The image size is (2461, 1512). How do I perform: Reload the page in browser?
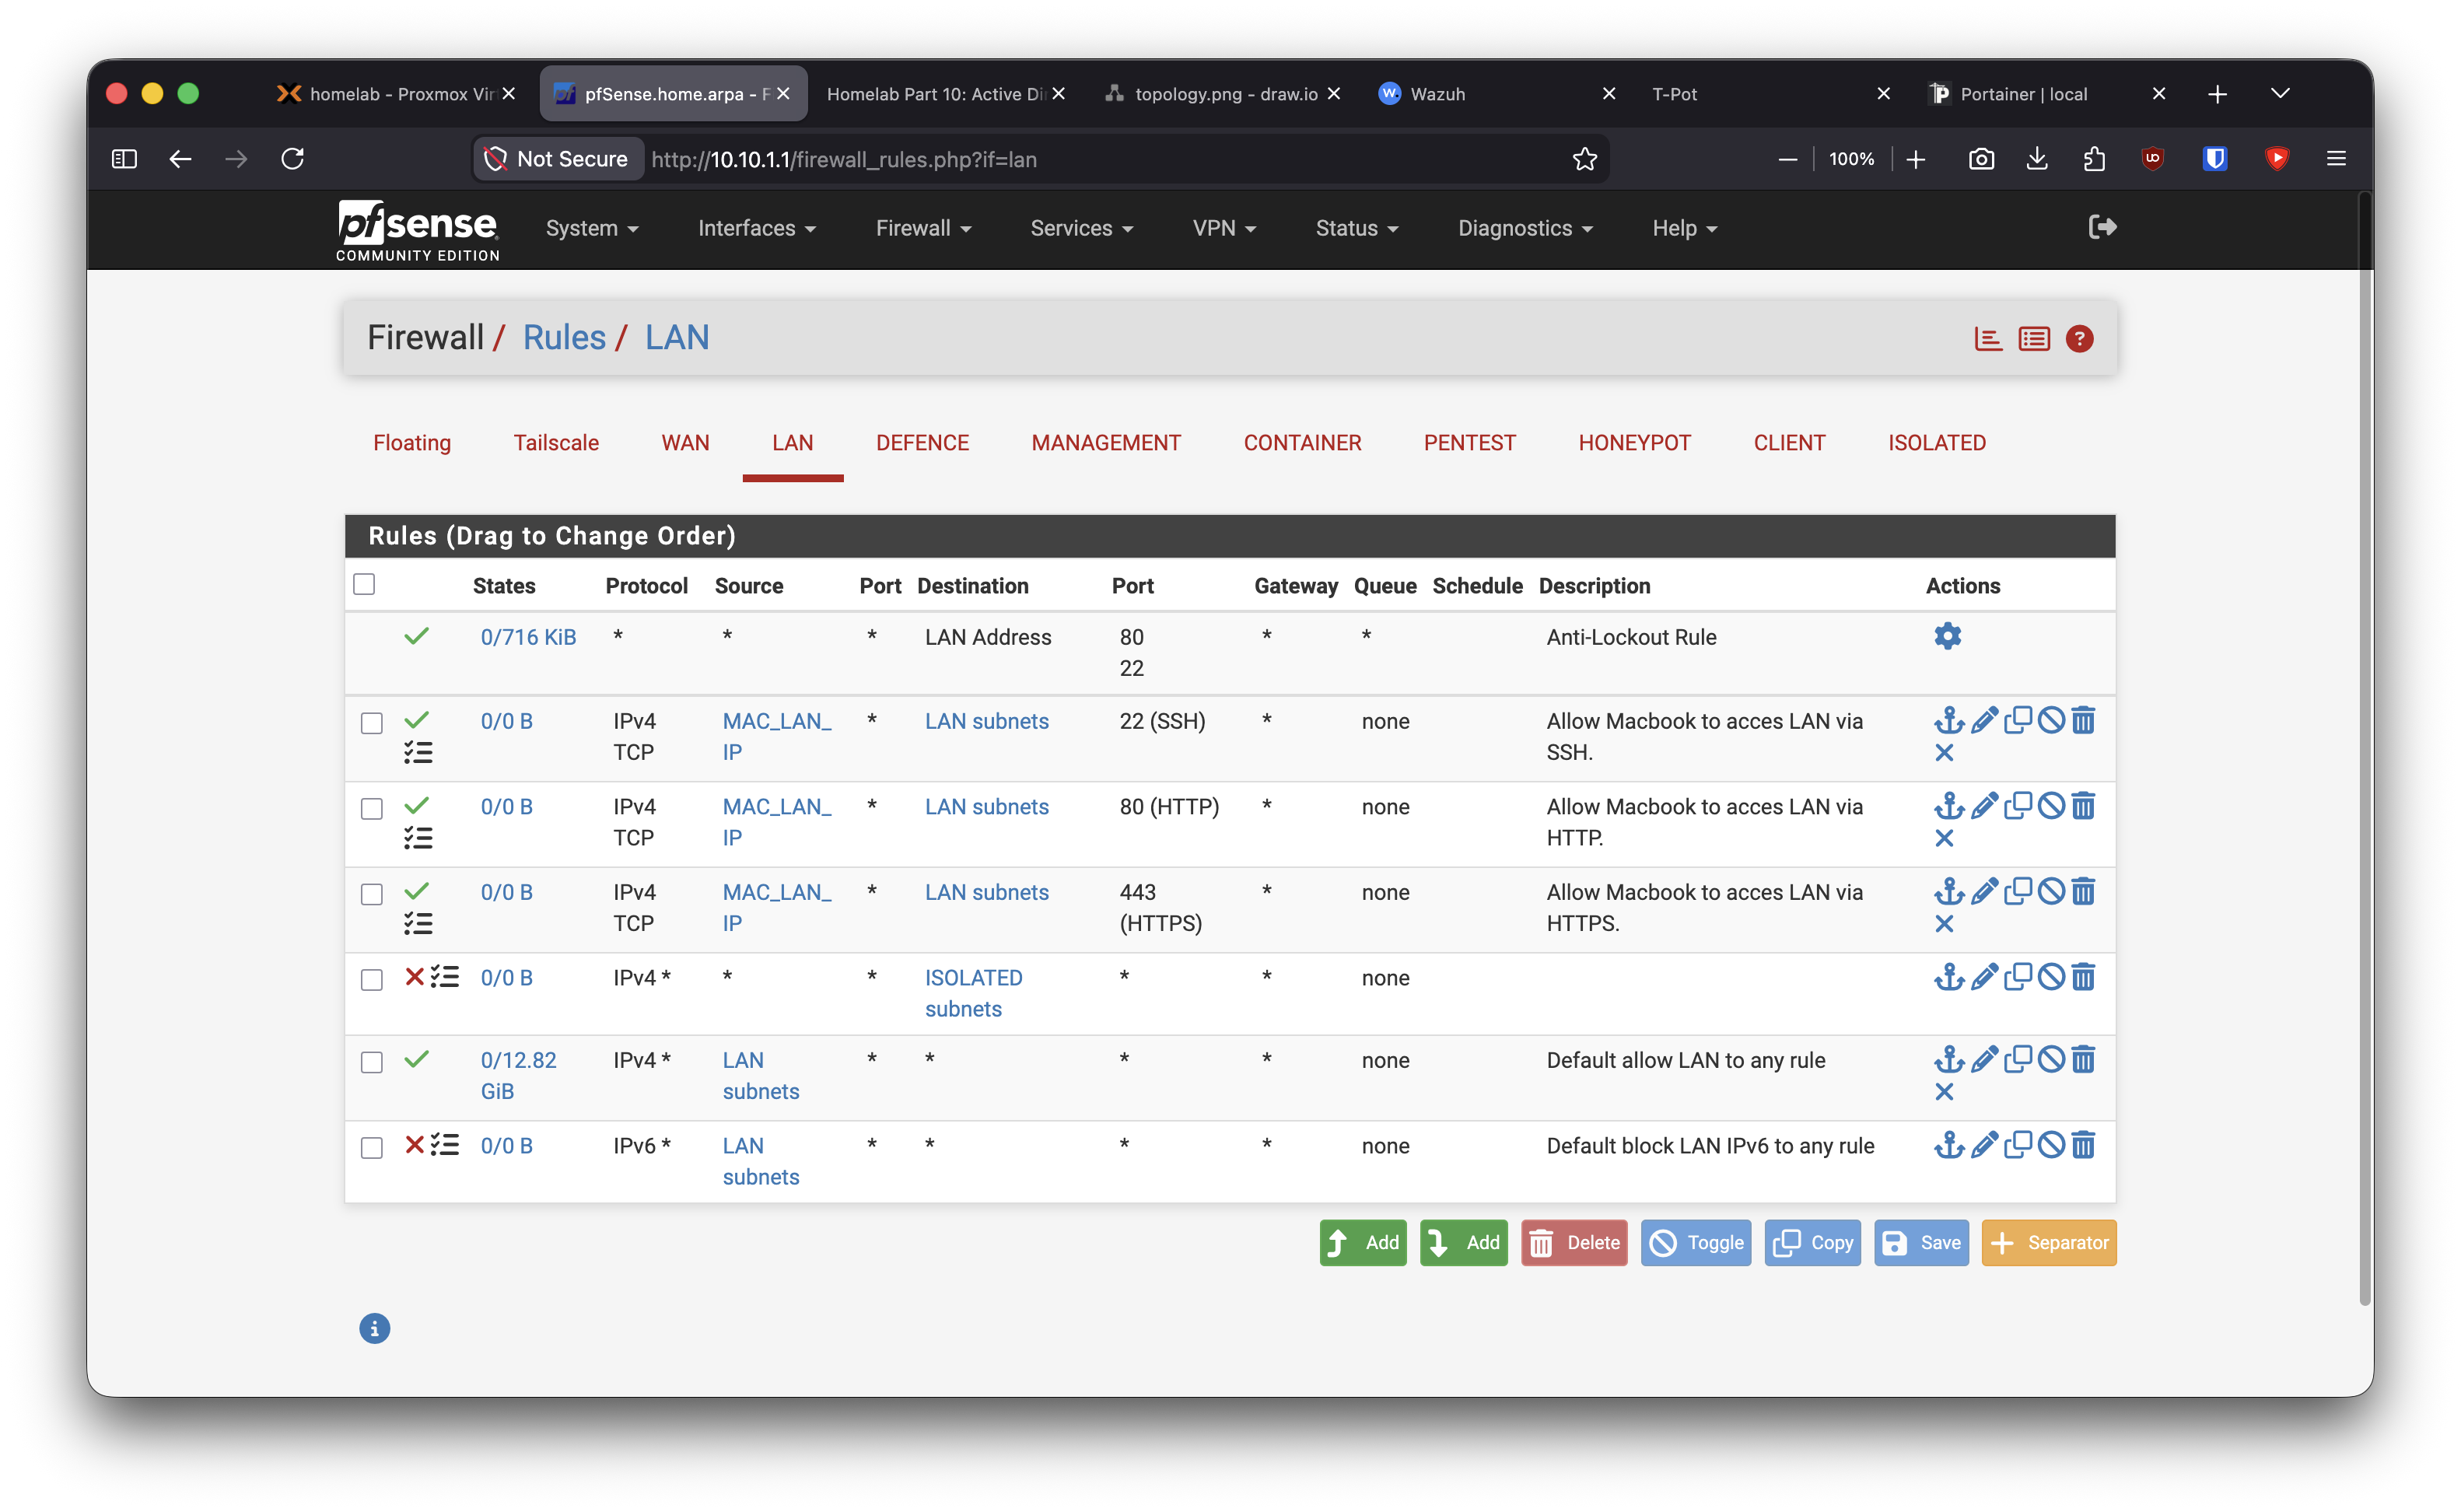(292, 159)
